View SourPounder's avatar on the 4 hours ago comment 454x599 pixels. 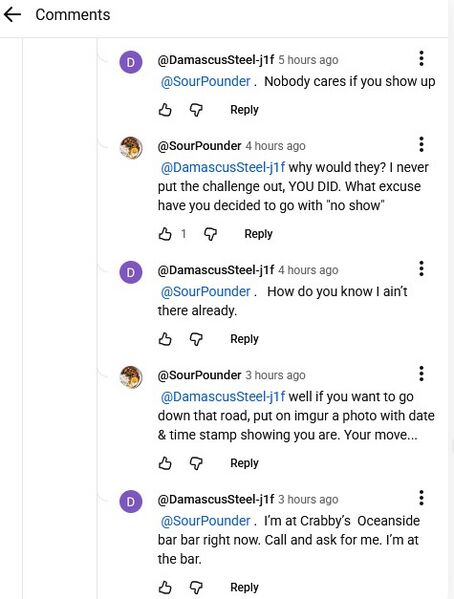(131, 148)
